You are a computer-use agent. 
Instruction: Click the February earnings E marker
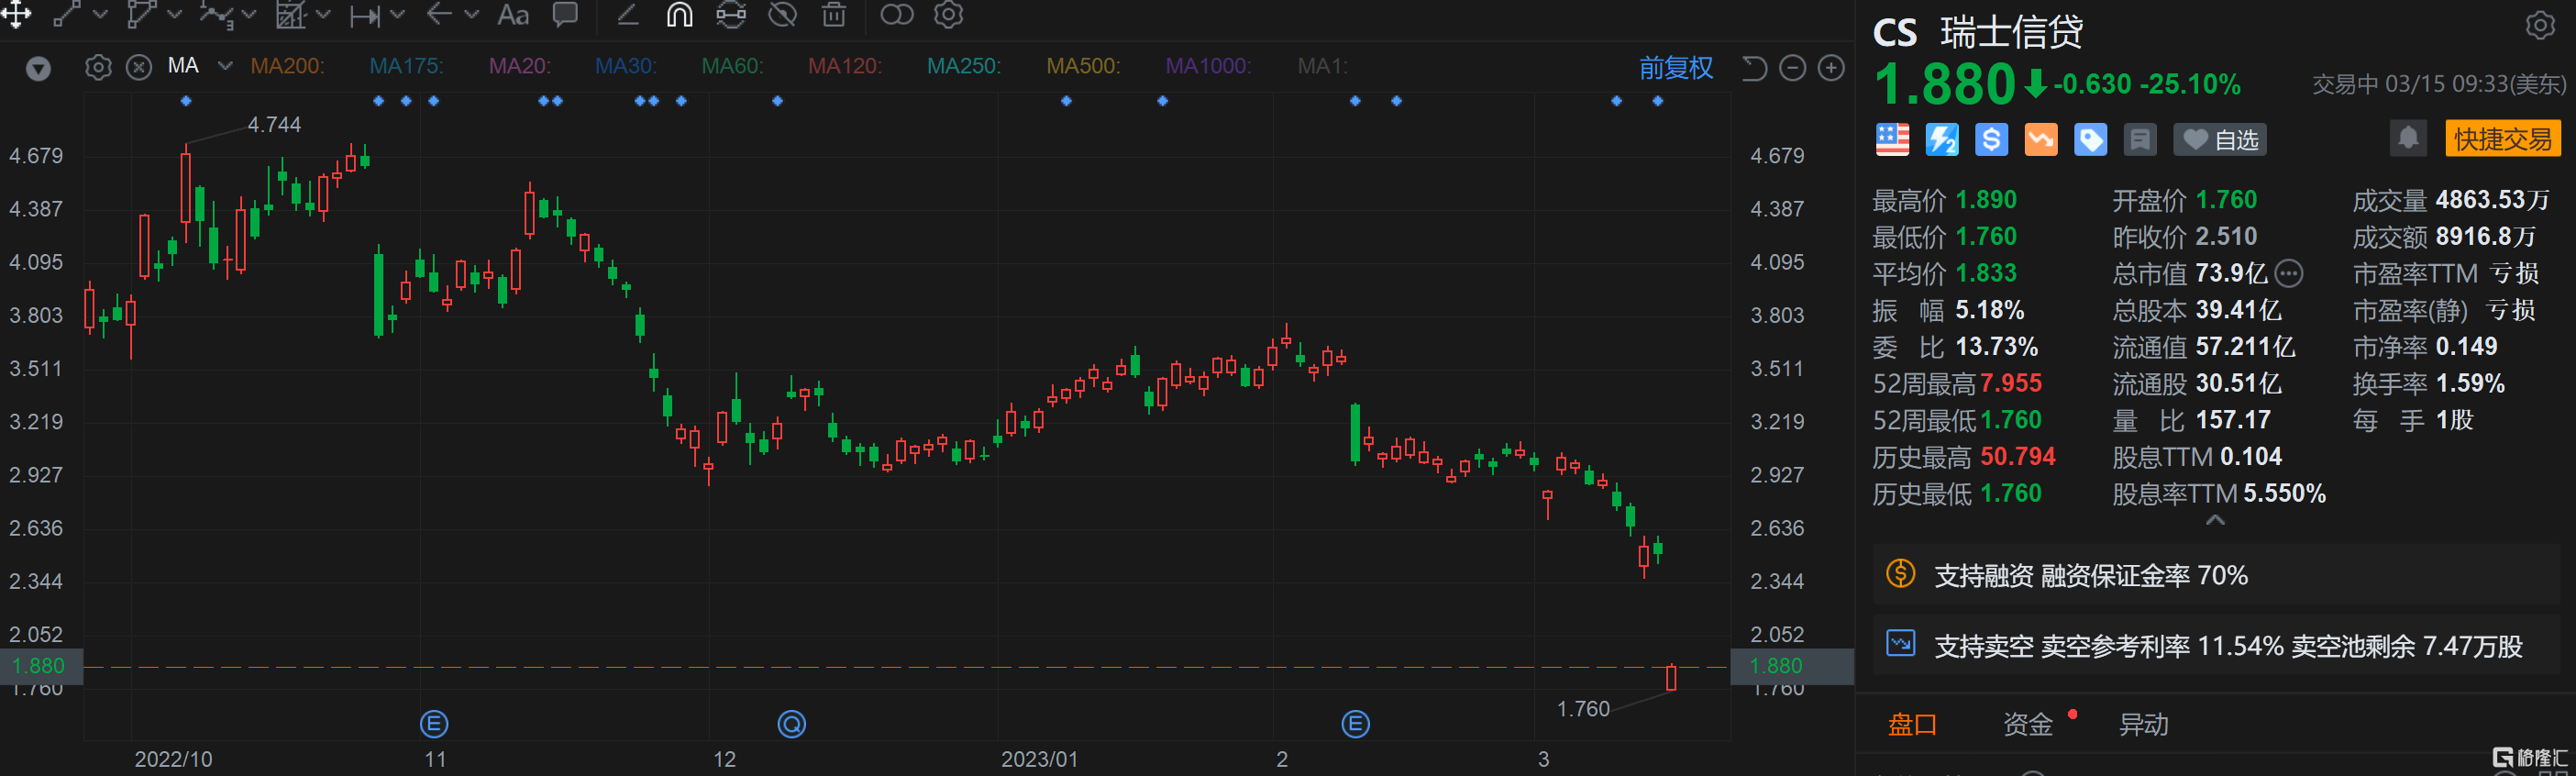[x=1355, y=723]
